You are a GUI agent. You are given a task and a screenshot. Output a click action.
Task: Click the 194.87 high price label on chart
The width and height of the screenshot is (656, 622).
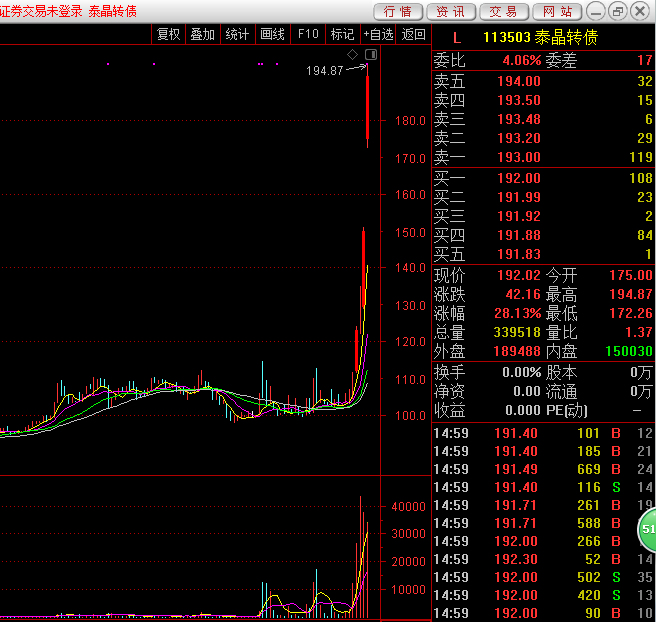(x=325, y=71)
